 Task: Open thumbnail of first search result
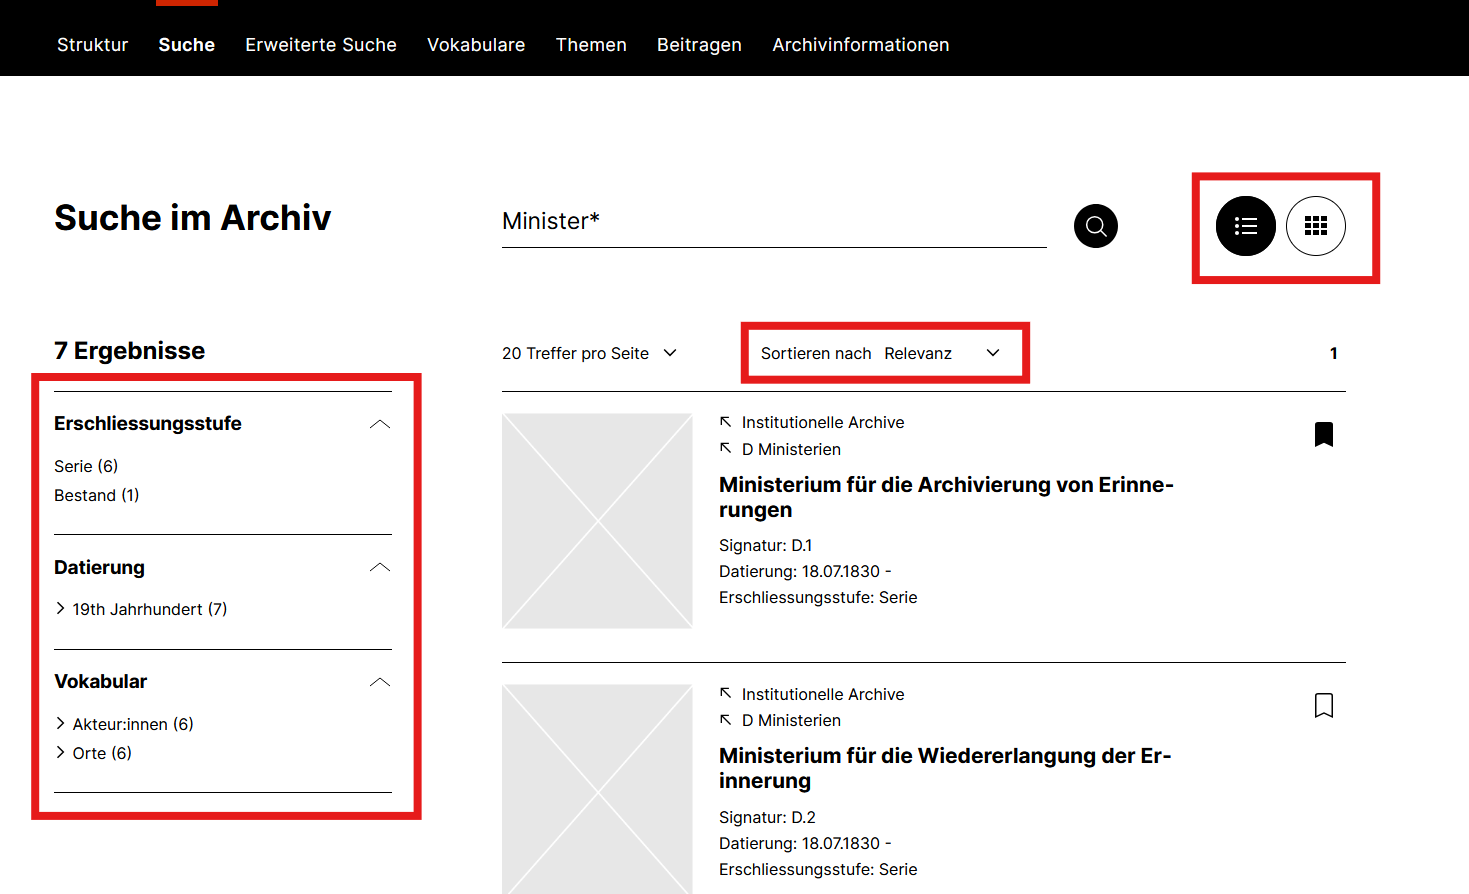[x=597, y=521]
